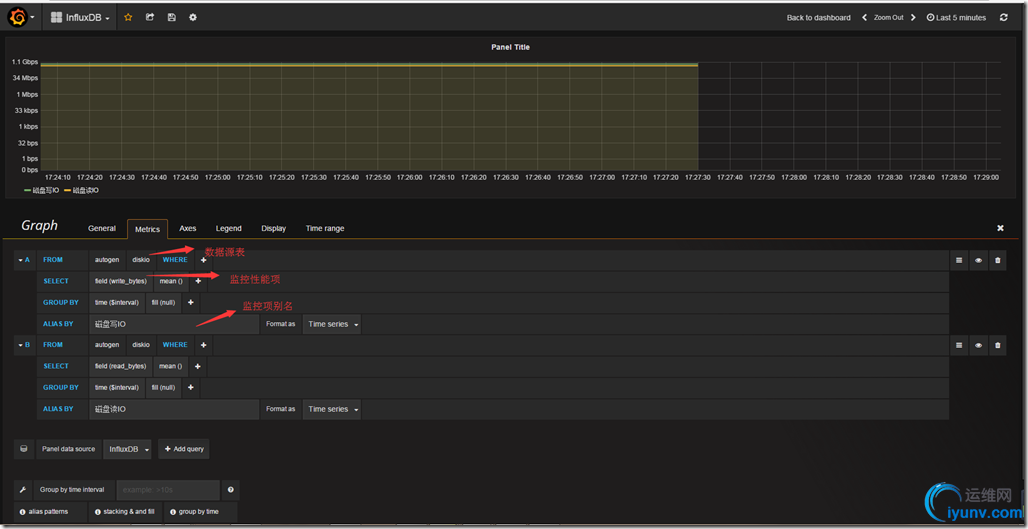This screenshot has height=529, width=1028.
Task: Click Back to dashboard link
Action: click(x=818, y=18)
